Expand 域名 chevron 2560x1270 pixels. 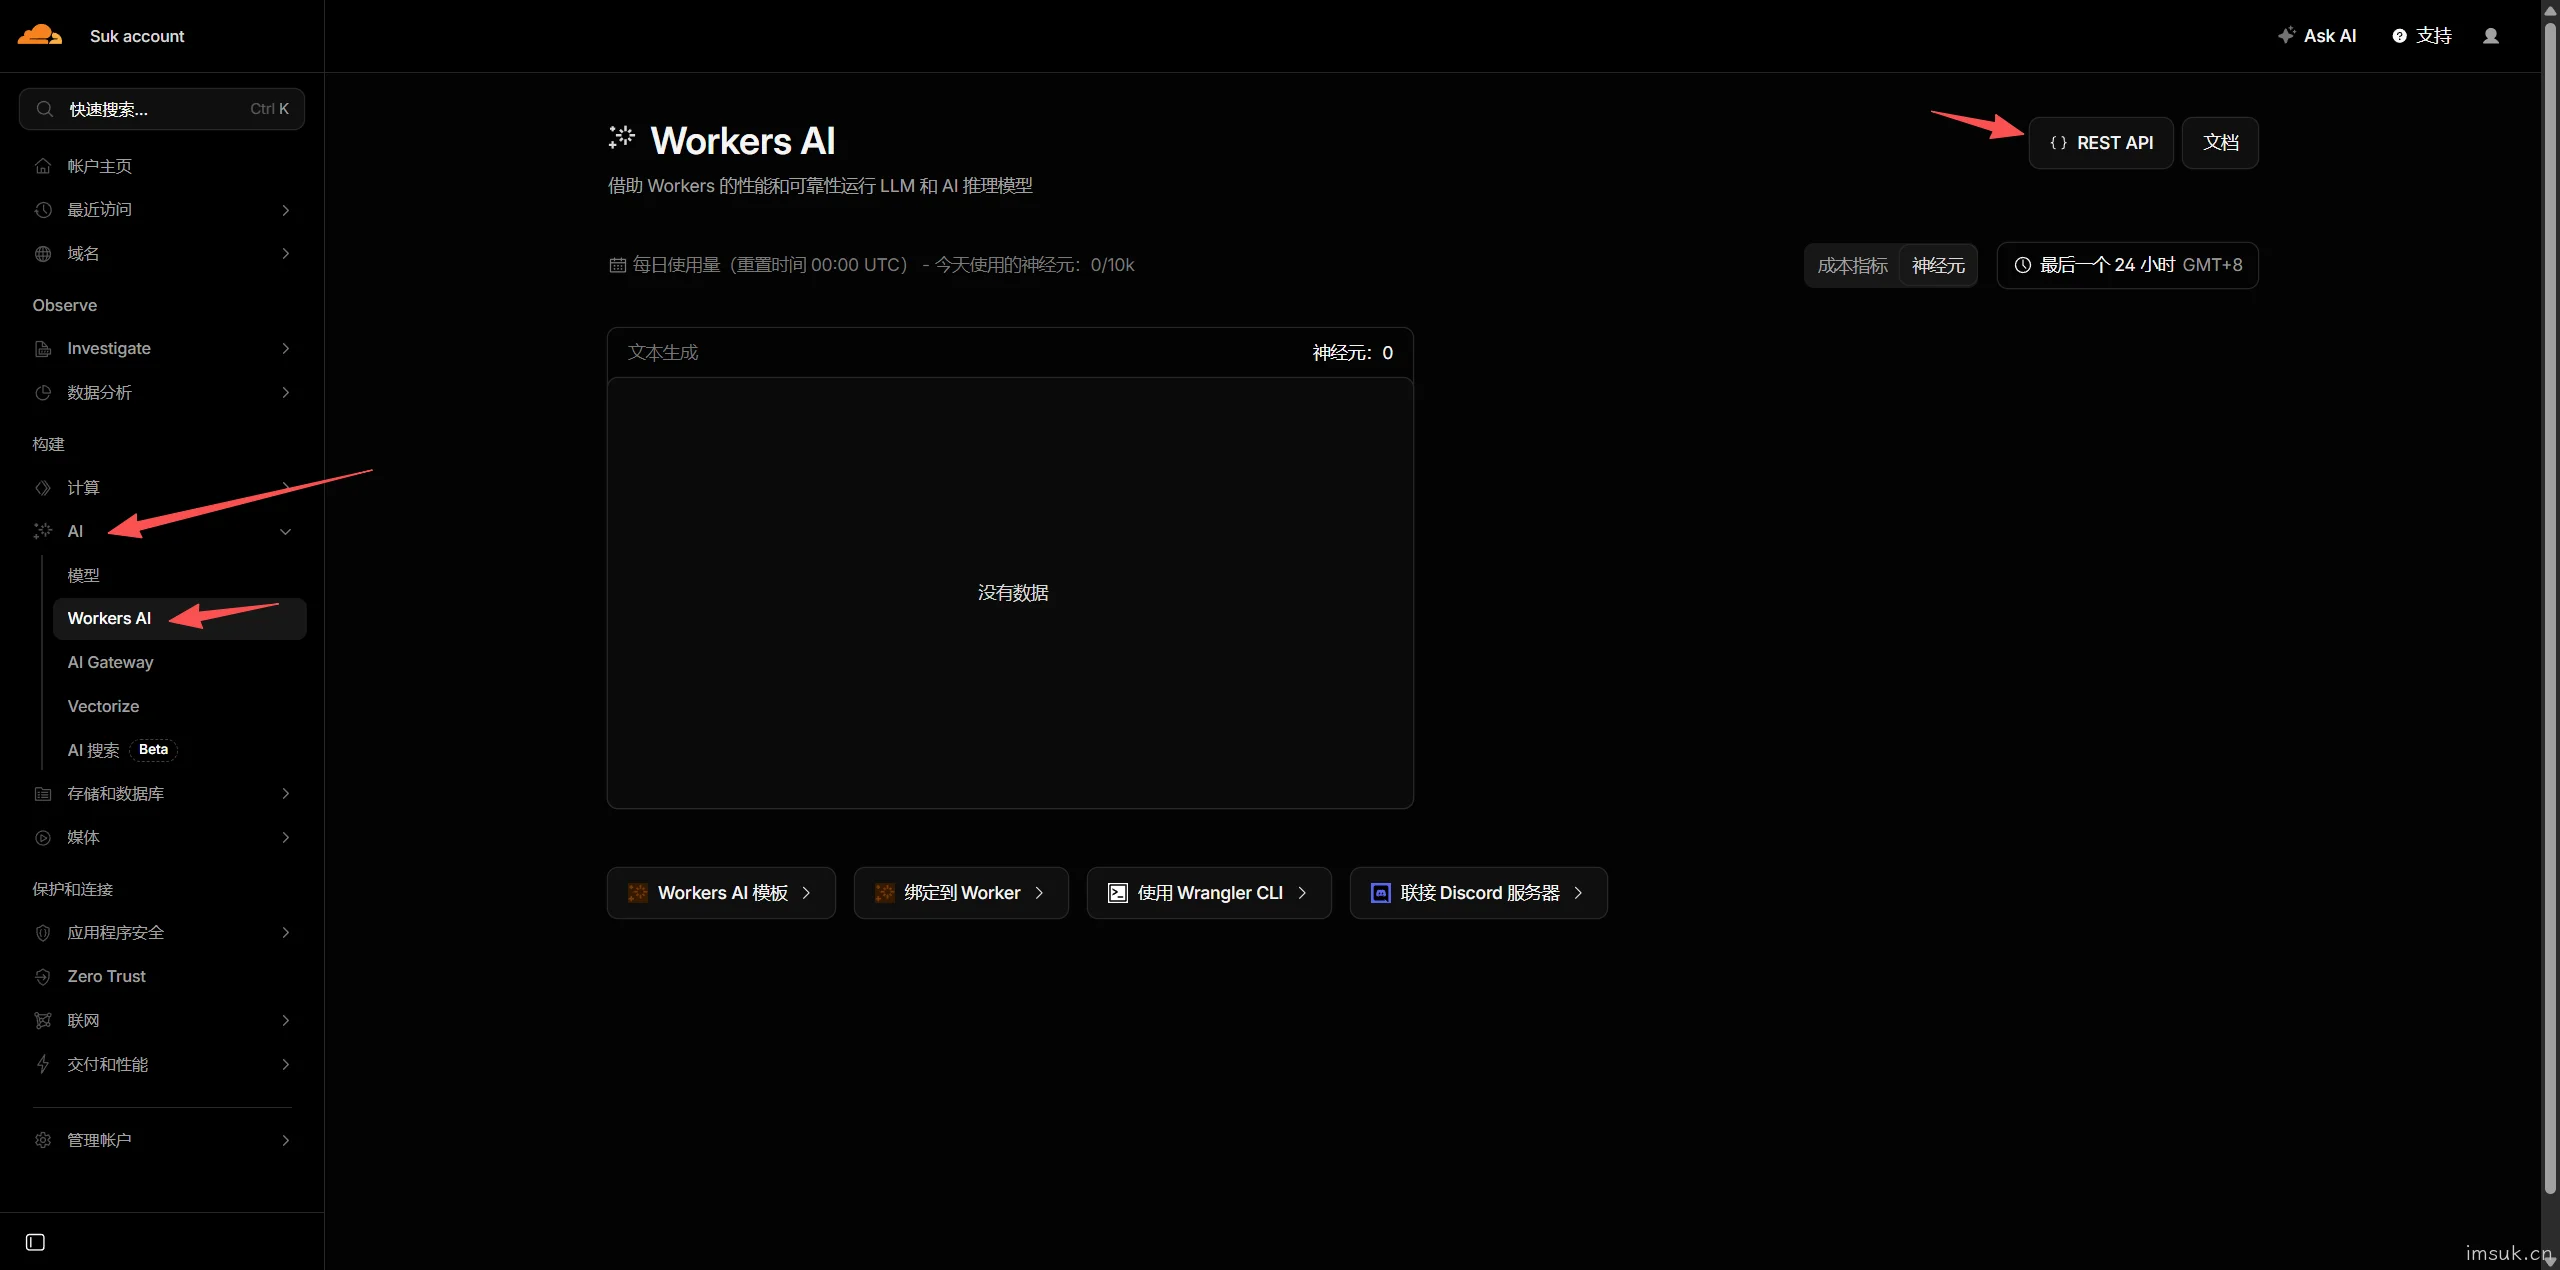pos(286,254)
